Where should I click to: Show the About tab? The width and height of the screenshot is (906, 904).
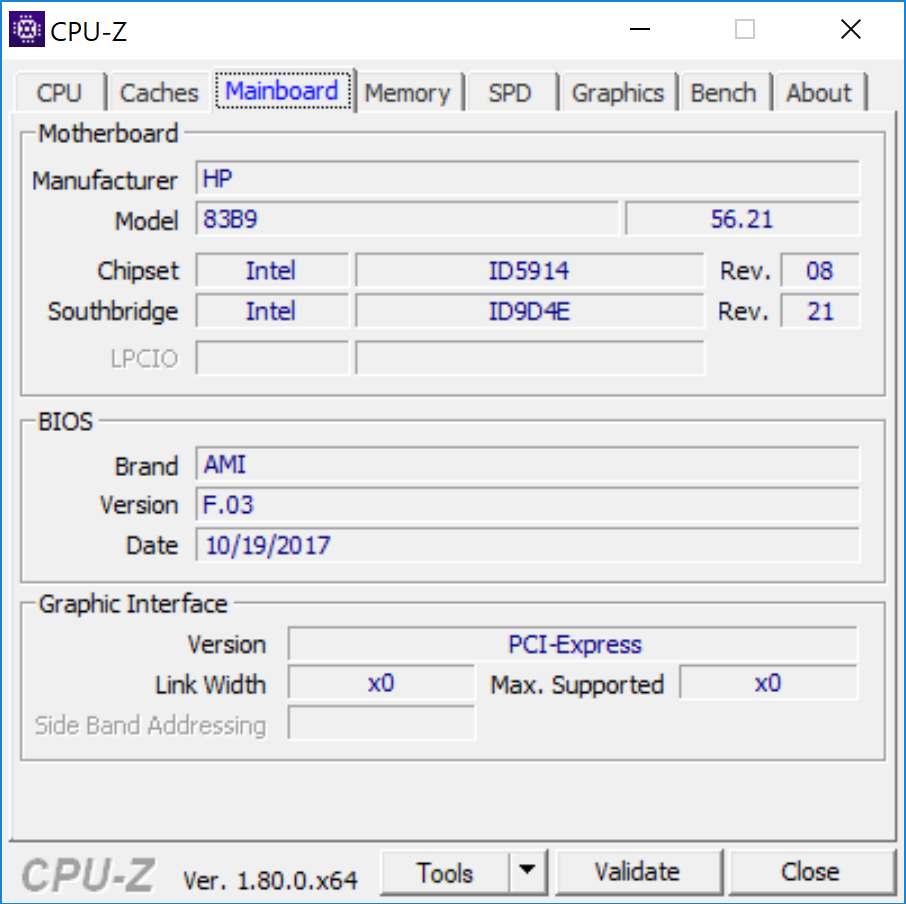pyautogui.click(x=818, y=93)
